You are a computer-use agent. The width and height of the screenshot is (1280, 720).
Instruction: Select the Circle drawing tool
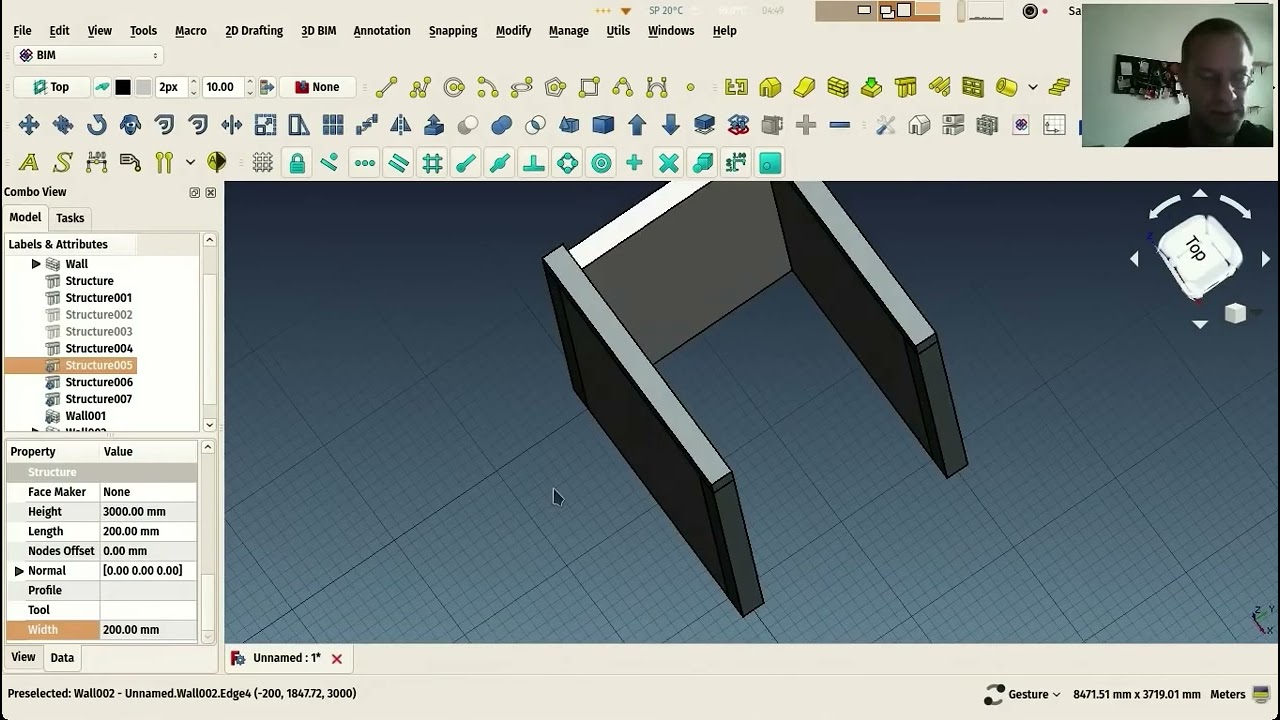tap(454, 87)
